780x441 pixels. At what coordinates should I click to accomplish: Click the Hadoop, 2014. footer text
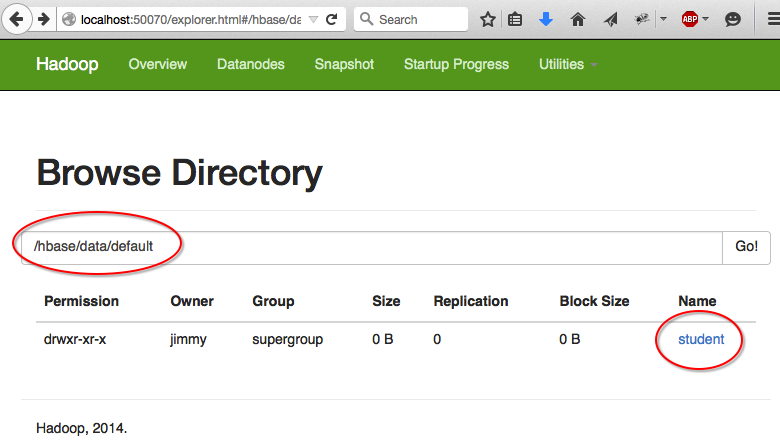pyautogui.click(x=82, y=428)
